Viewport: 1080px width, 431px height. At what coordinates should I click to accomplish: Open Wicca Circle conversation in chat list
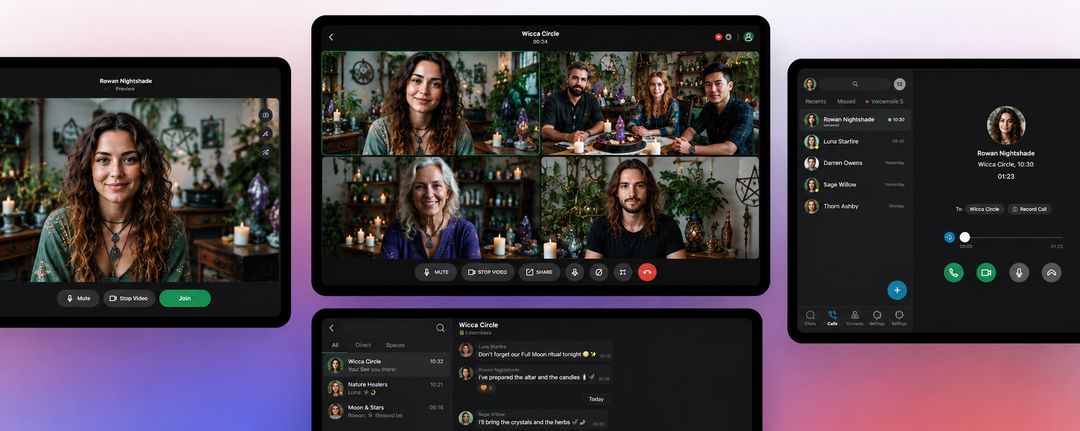click(386, 365)
